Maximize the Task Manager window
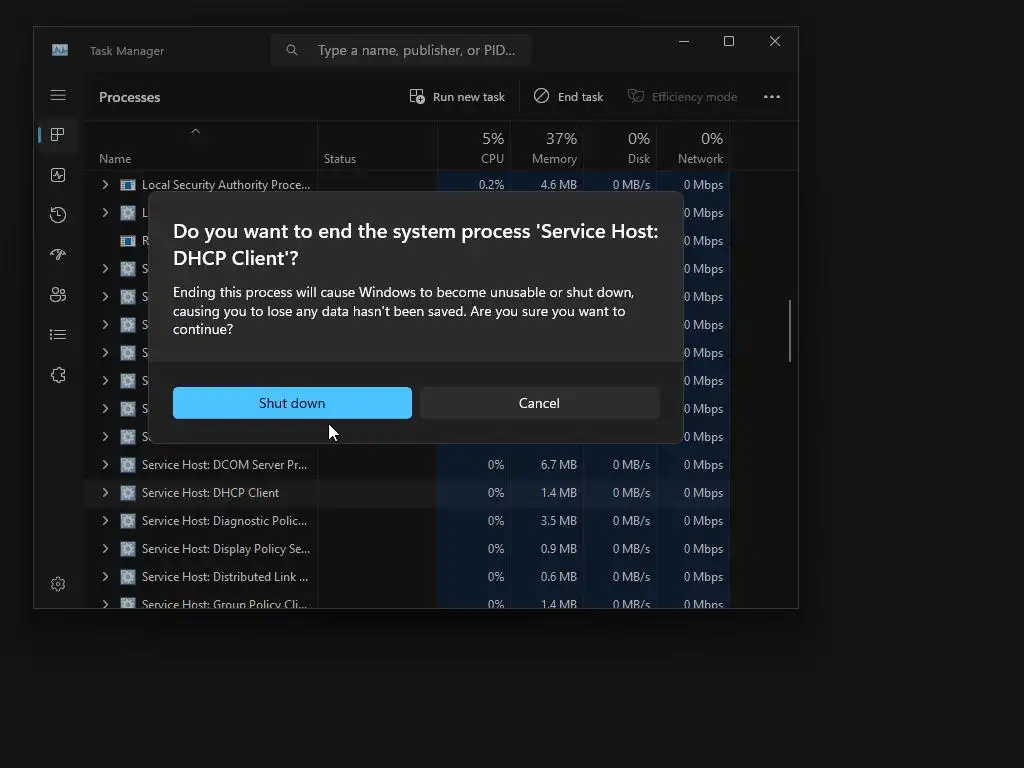 (729, 41)
